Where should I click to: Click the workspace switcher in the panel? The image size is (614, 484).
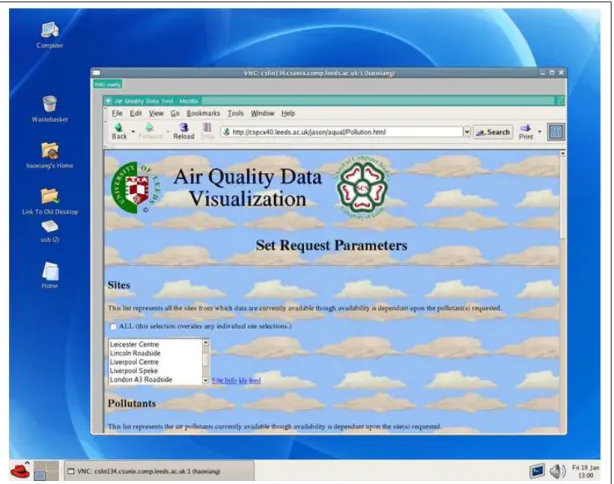[46, 470]
